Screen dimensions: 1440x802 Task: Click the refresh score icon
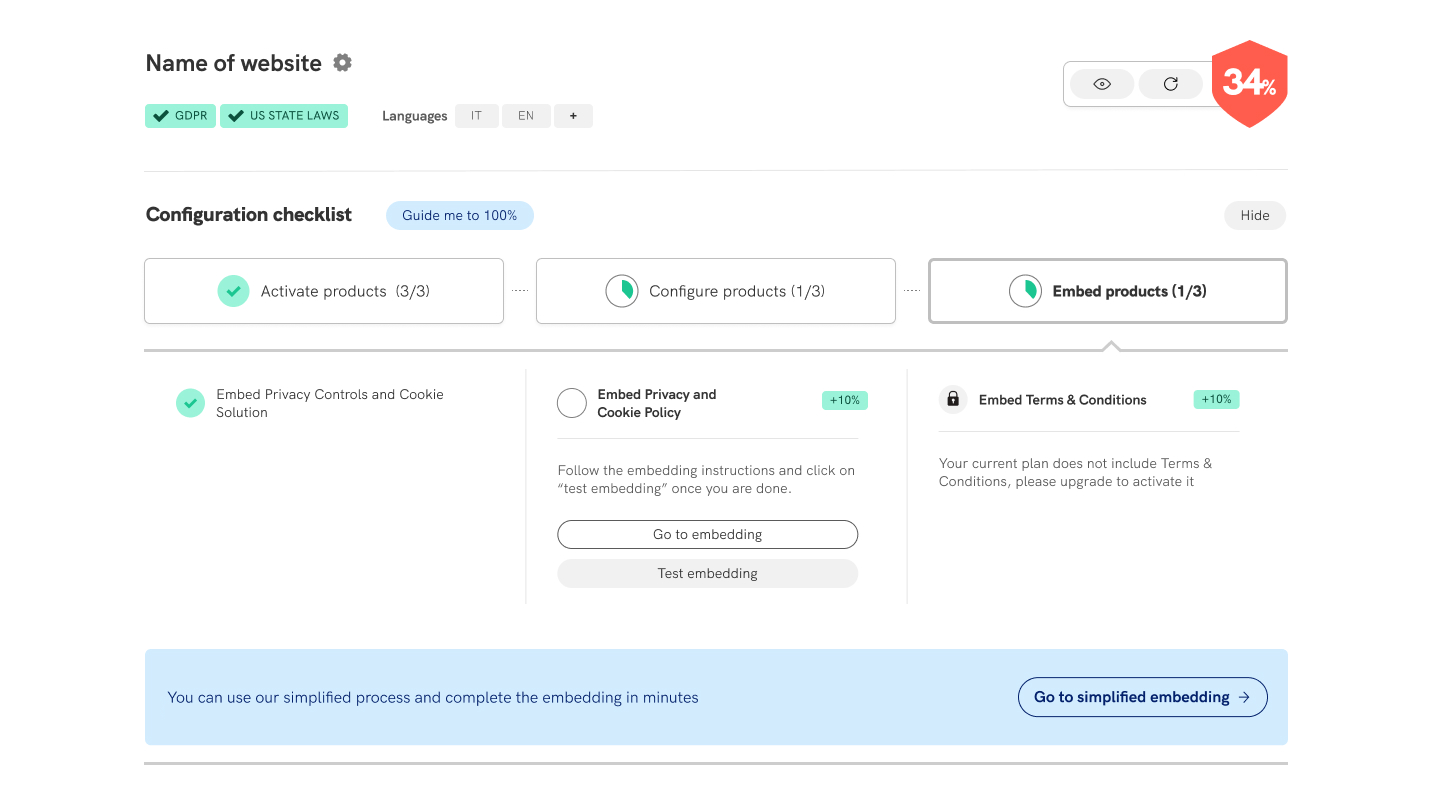(1170, 84)
